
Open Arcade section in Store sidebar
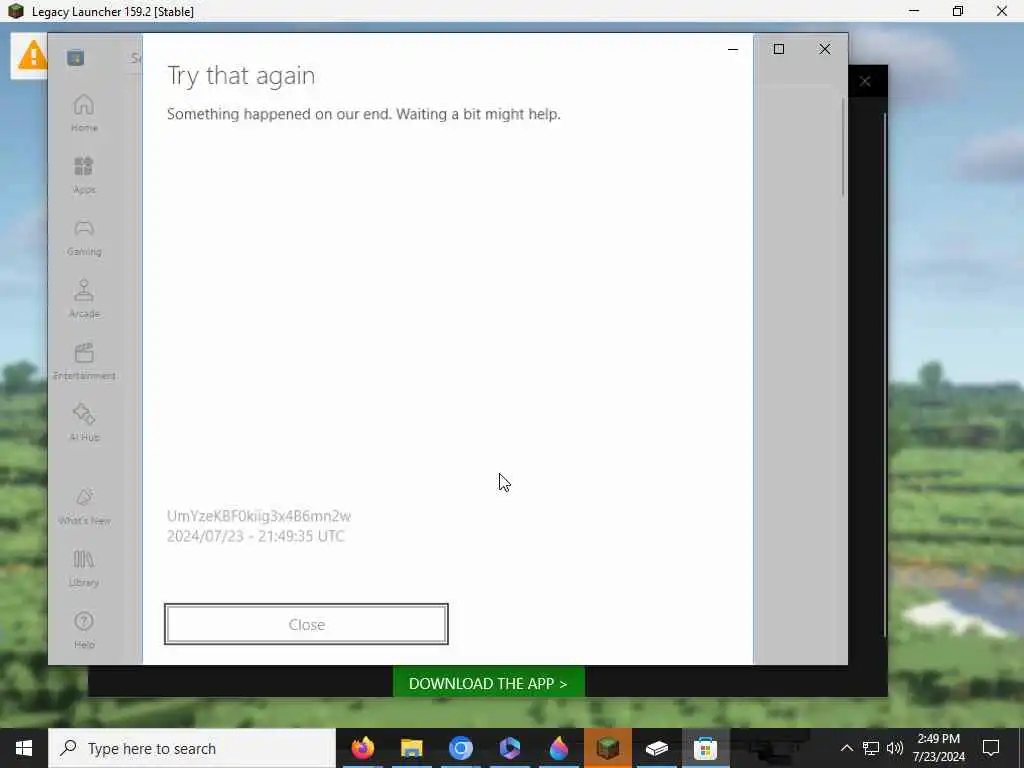click(x=84, y=299)
